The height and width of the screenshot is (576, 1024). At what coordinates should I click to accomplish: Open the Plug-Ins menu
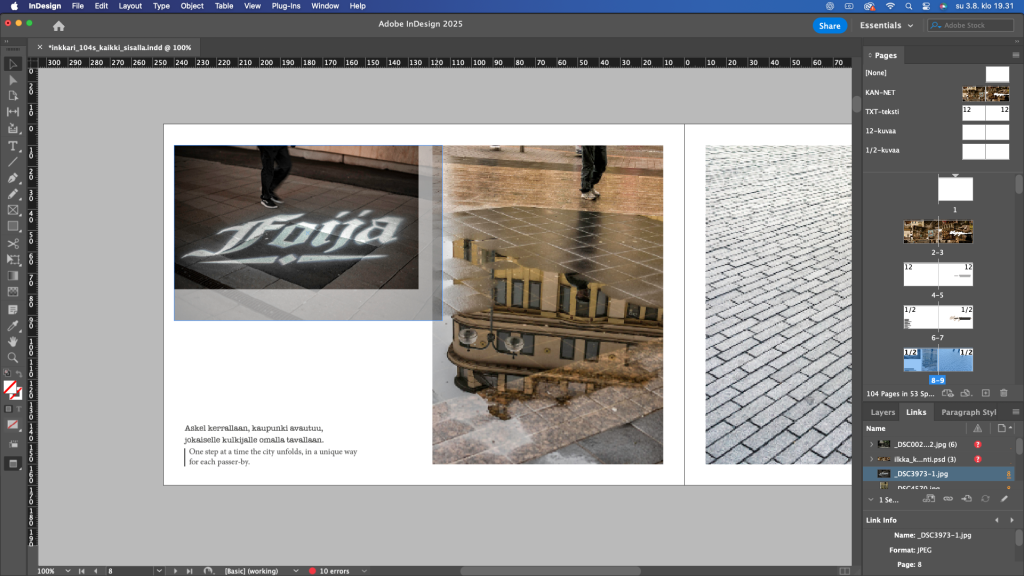[286, 6]
